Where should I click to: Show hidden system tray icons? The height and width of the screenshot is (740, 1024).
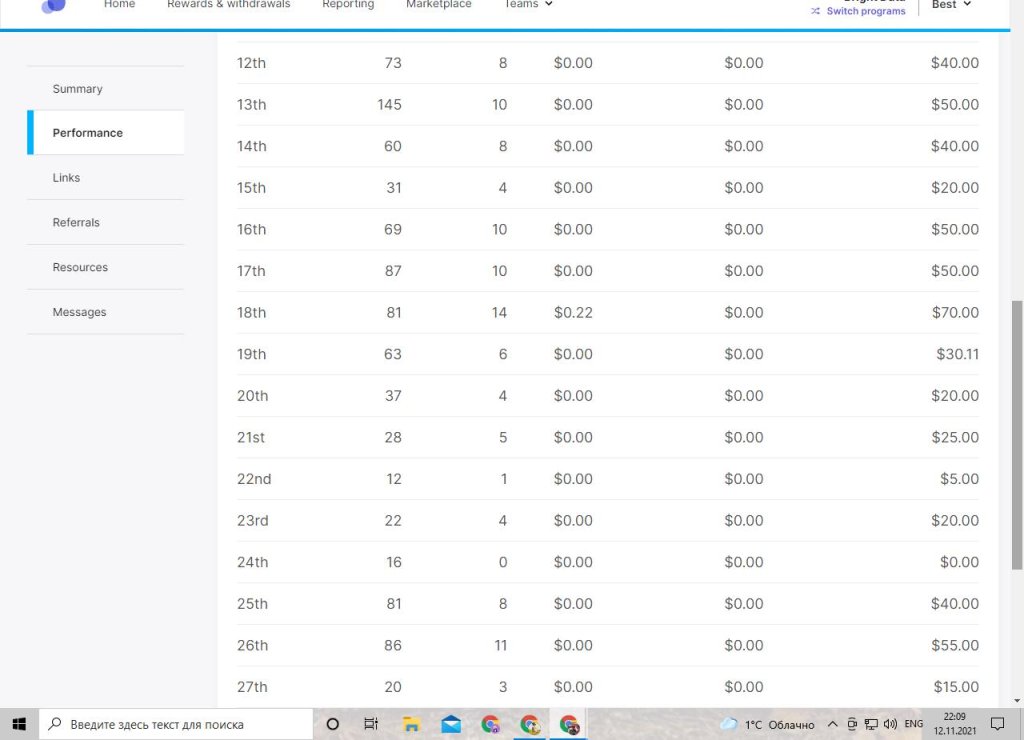click(x=832, y=724)
